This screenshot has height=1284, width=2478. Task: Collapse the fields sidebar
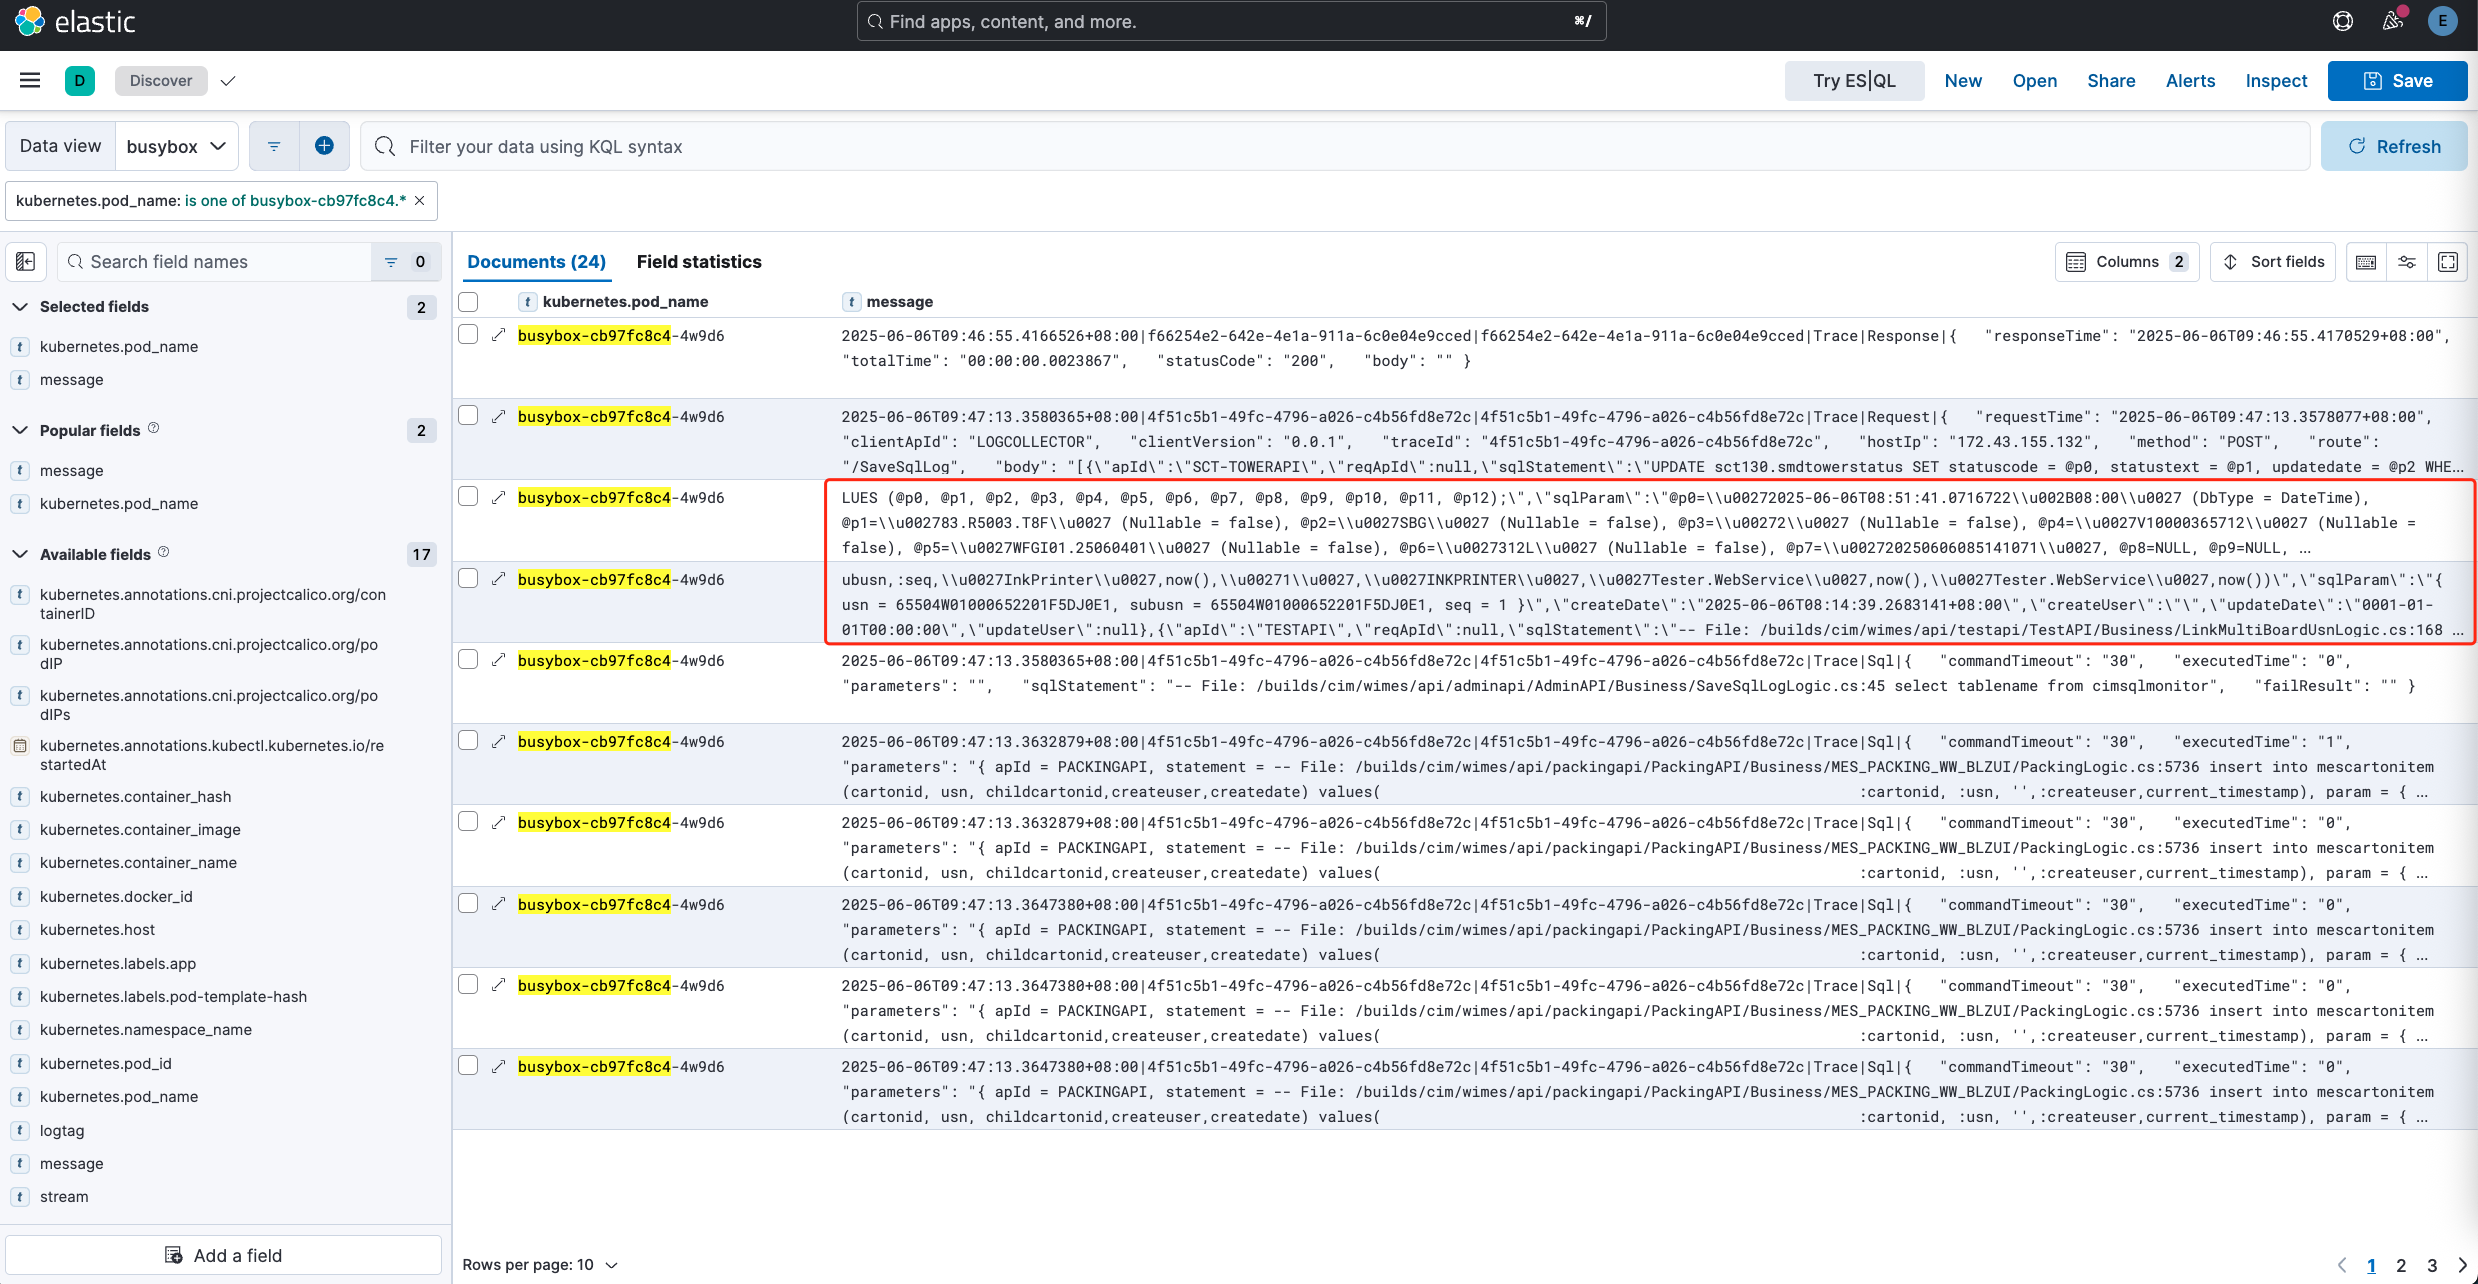coord(25,261)
